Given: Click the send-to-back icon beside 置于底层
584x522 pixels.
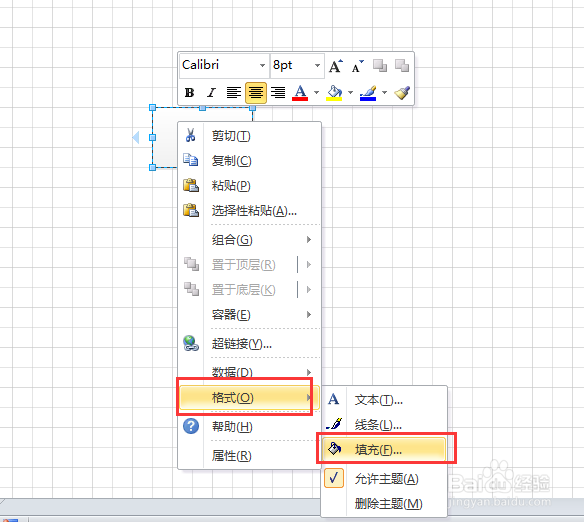Looking at the screenshot, I should tap(191, 289).
